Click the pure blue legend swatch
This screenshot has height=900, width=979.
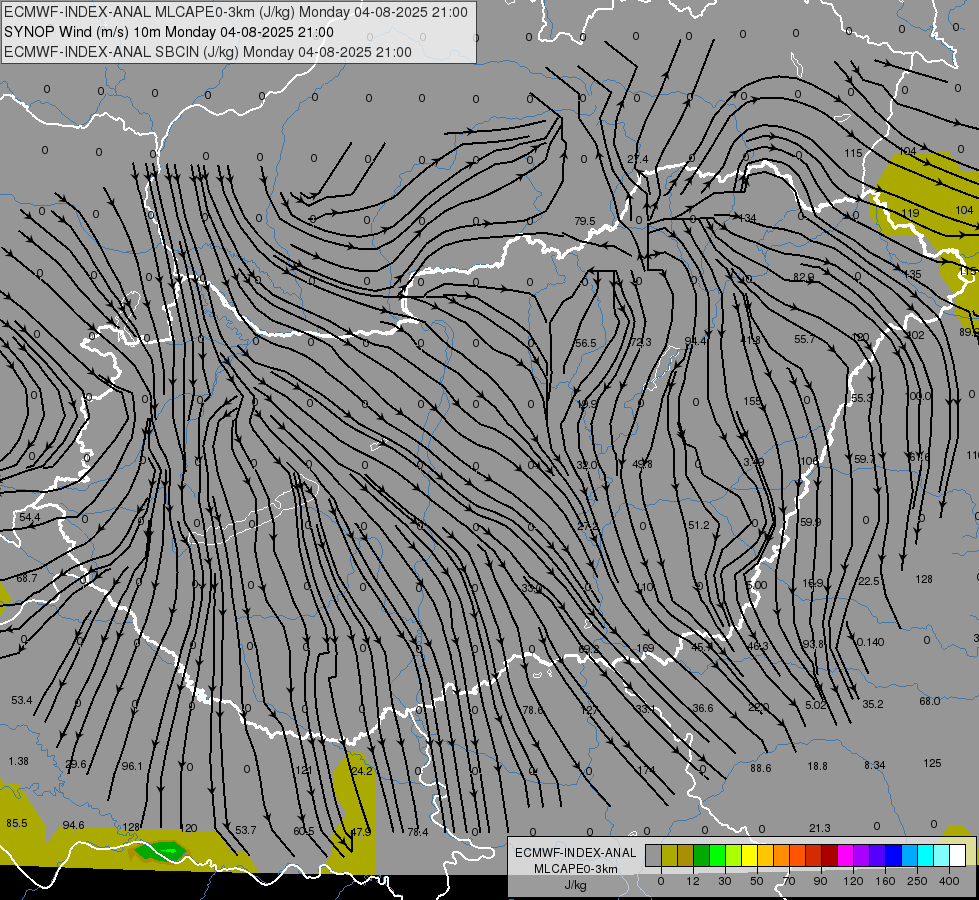pyautogui.click(x=894, y=855)
